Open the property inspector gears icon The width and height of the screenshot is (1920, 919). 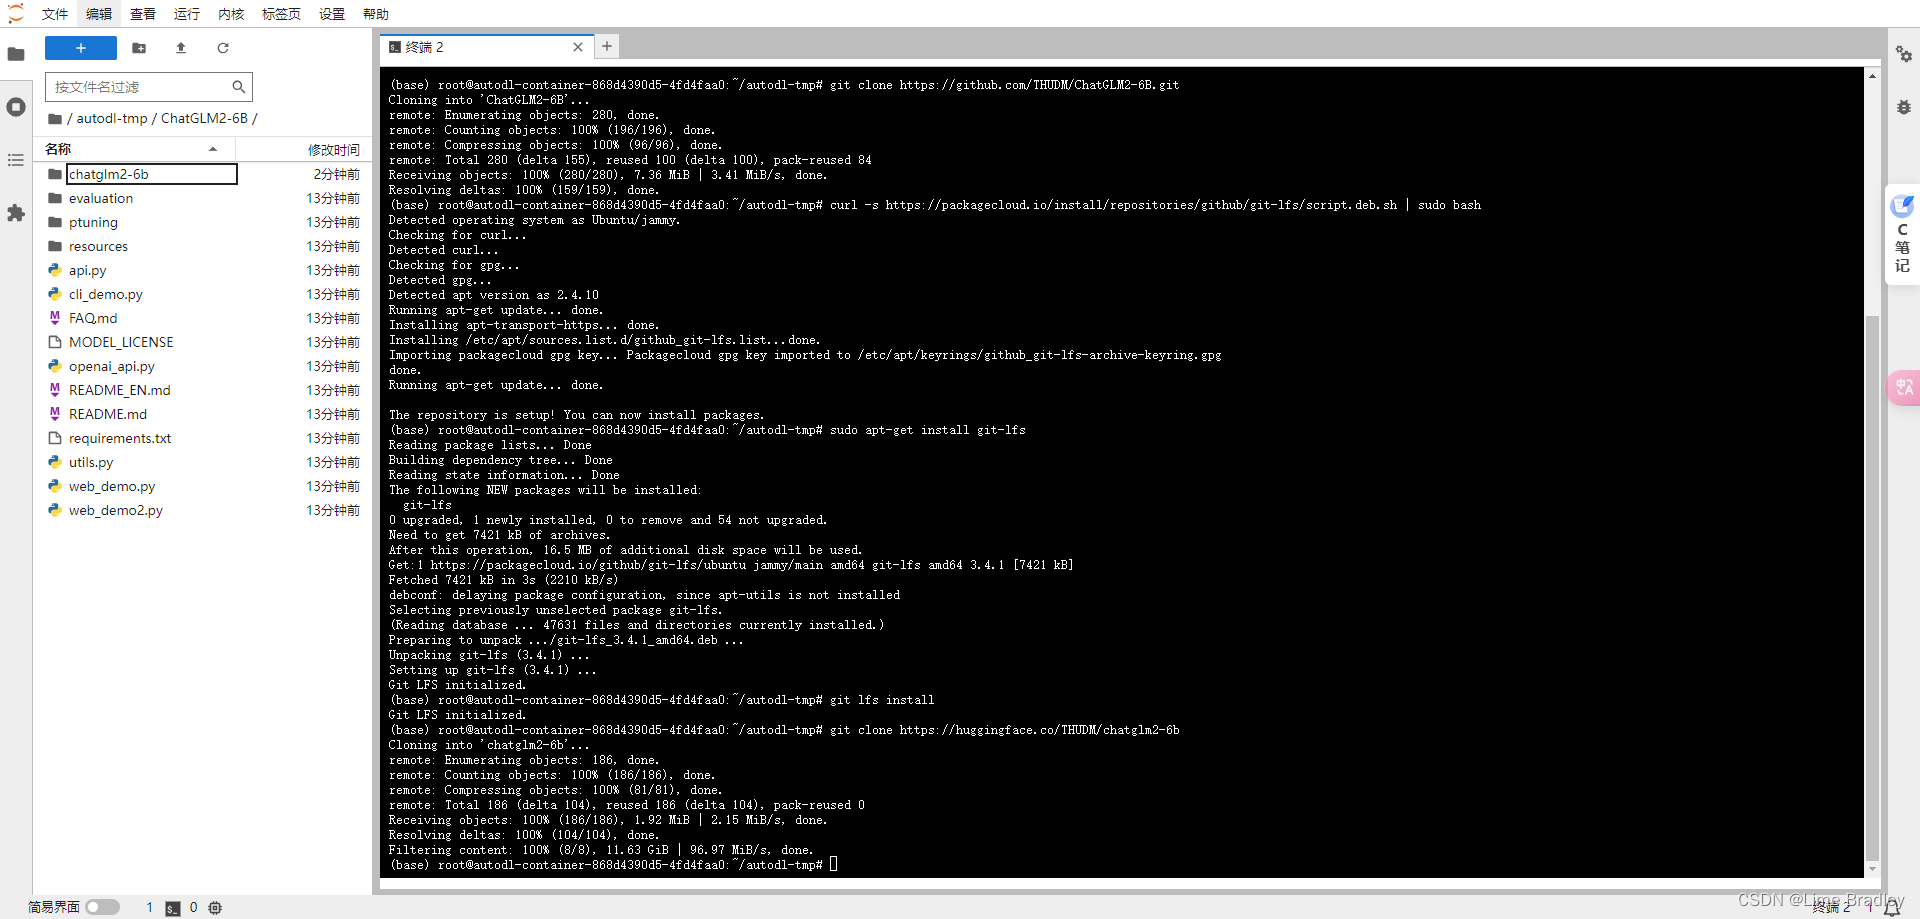[1904, 54]
